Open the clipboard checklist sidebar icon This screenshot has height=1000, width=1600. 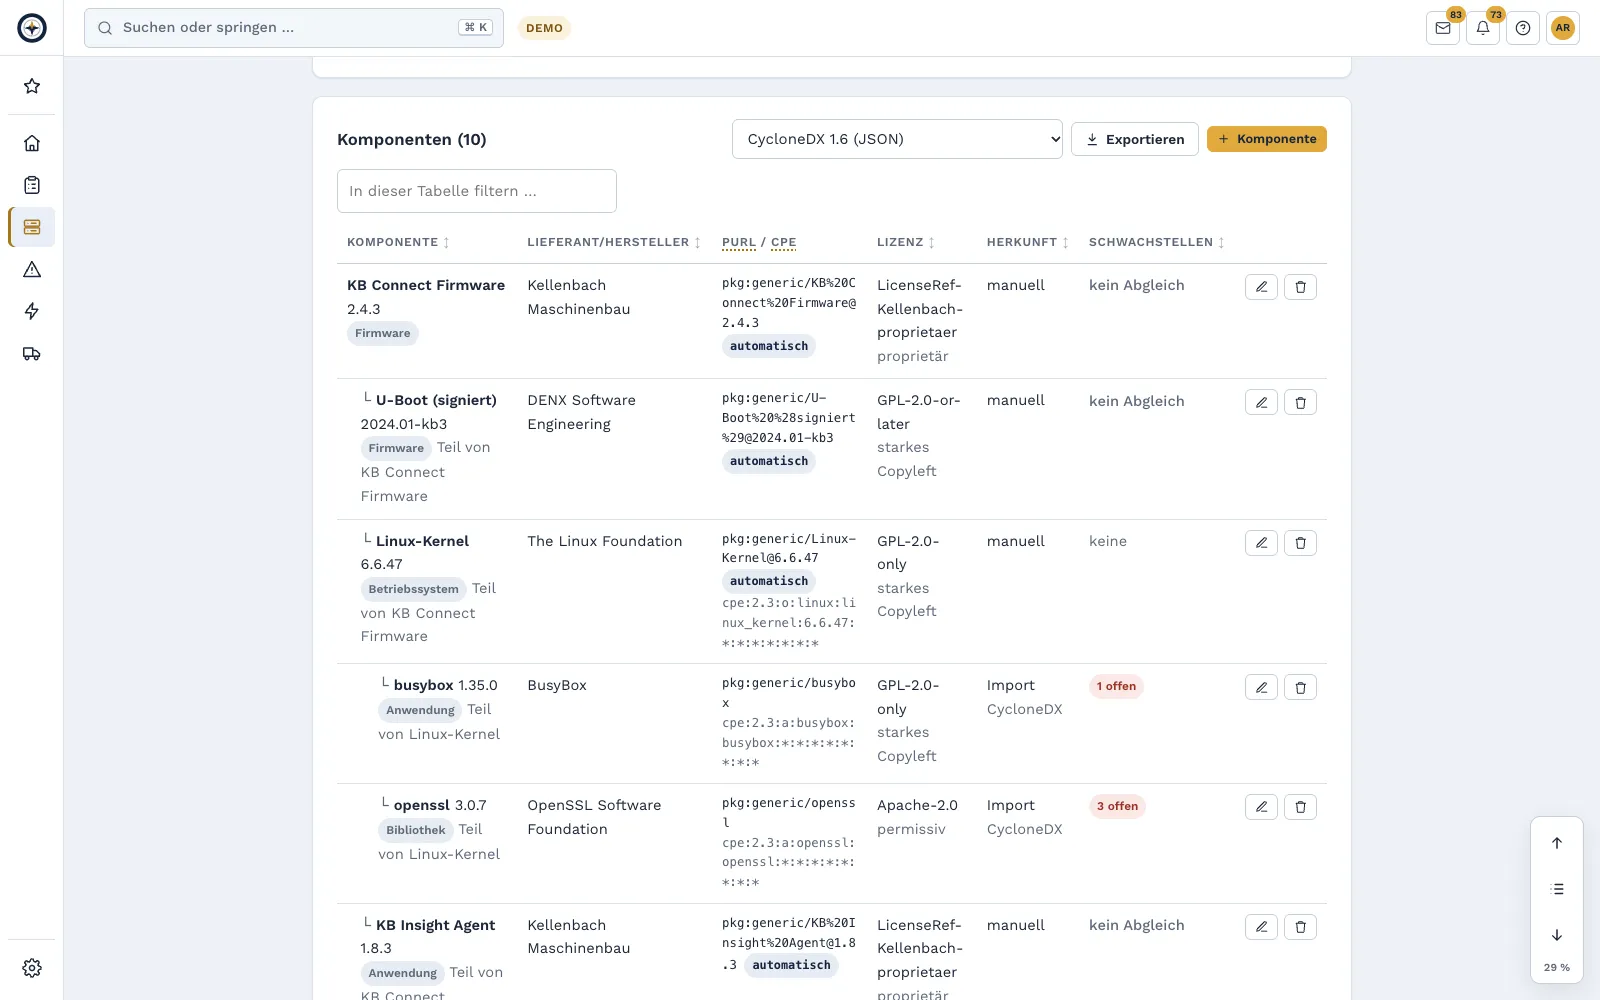tap(32, 185)
